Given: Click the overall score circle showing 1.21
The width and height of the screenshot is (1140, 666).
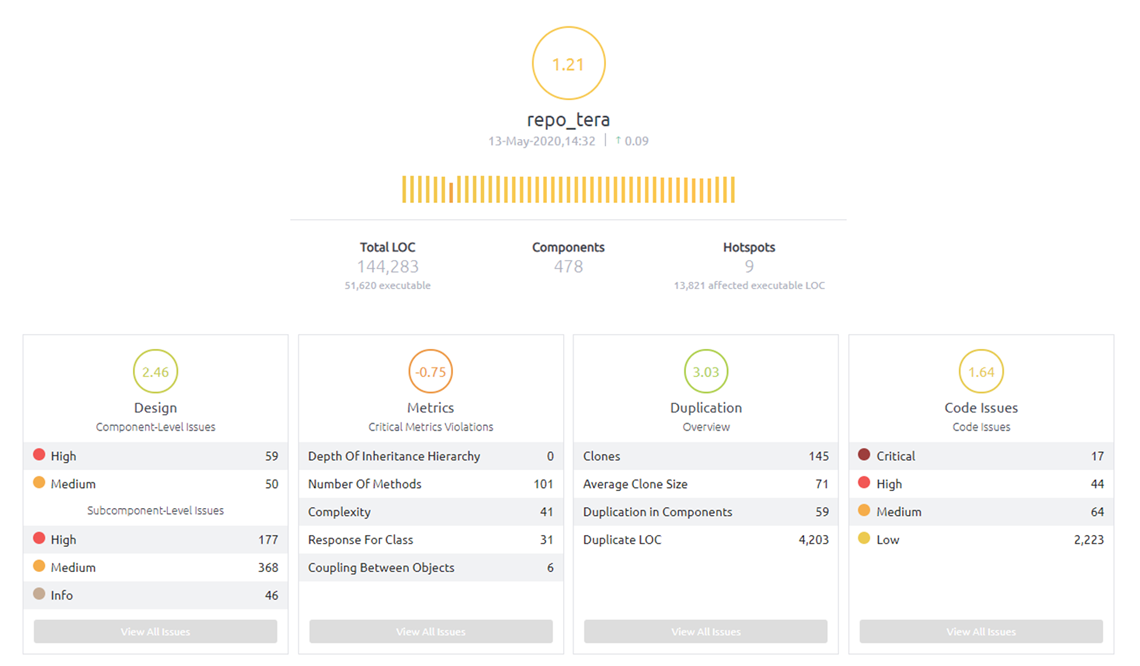Looking at the screenshot, I should point(569,63).
